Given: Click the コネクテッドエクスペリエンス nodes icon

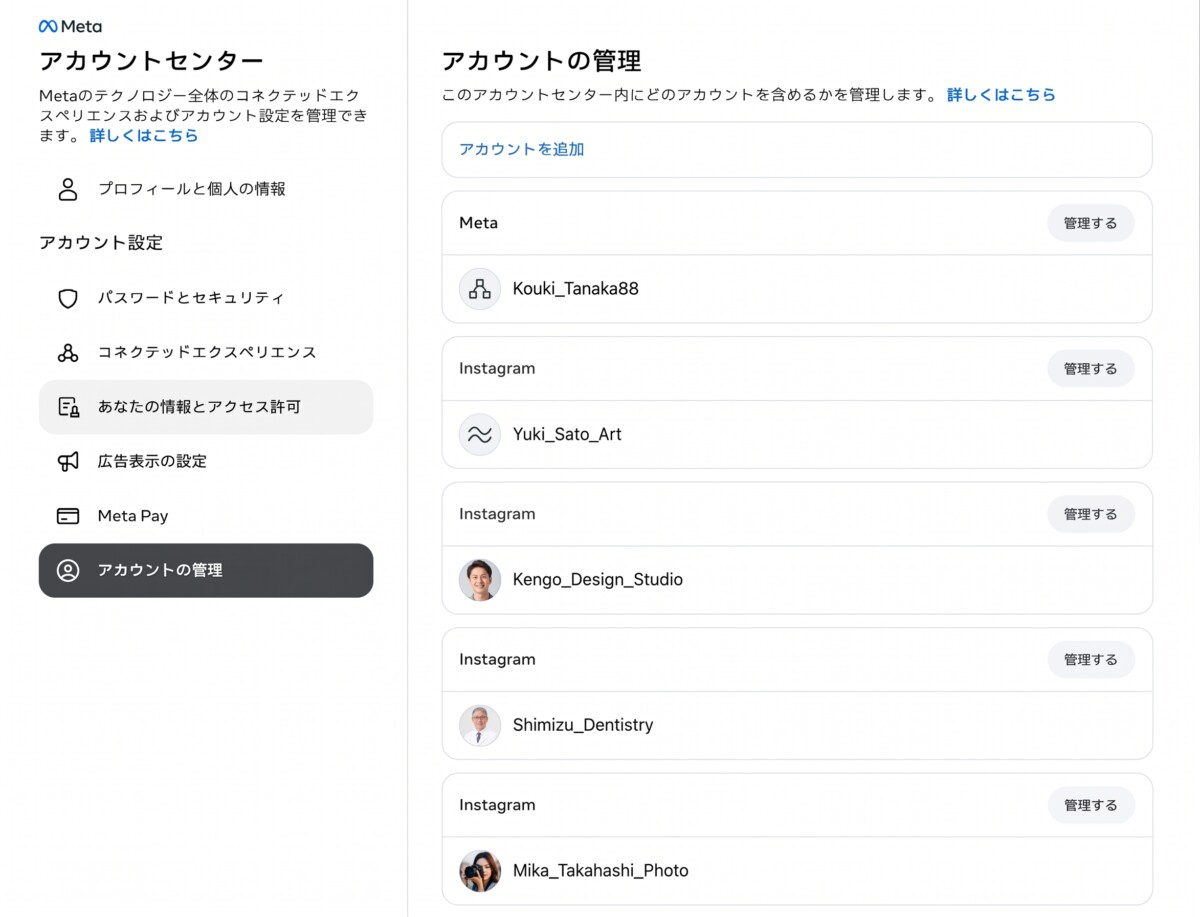Looking at the screenshot, I should tap(68, 352).
